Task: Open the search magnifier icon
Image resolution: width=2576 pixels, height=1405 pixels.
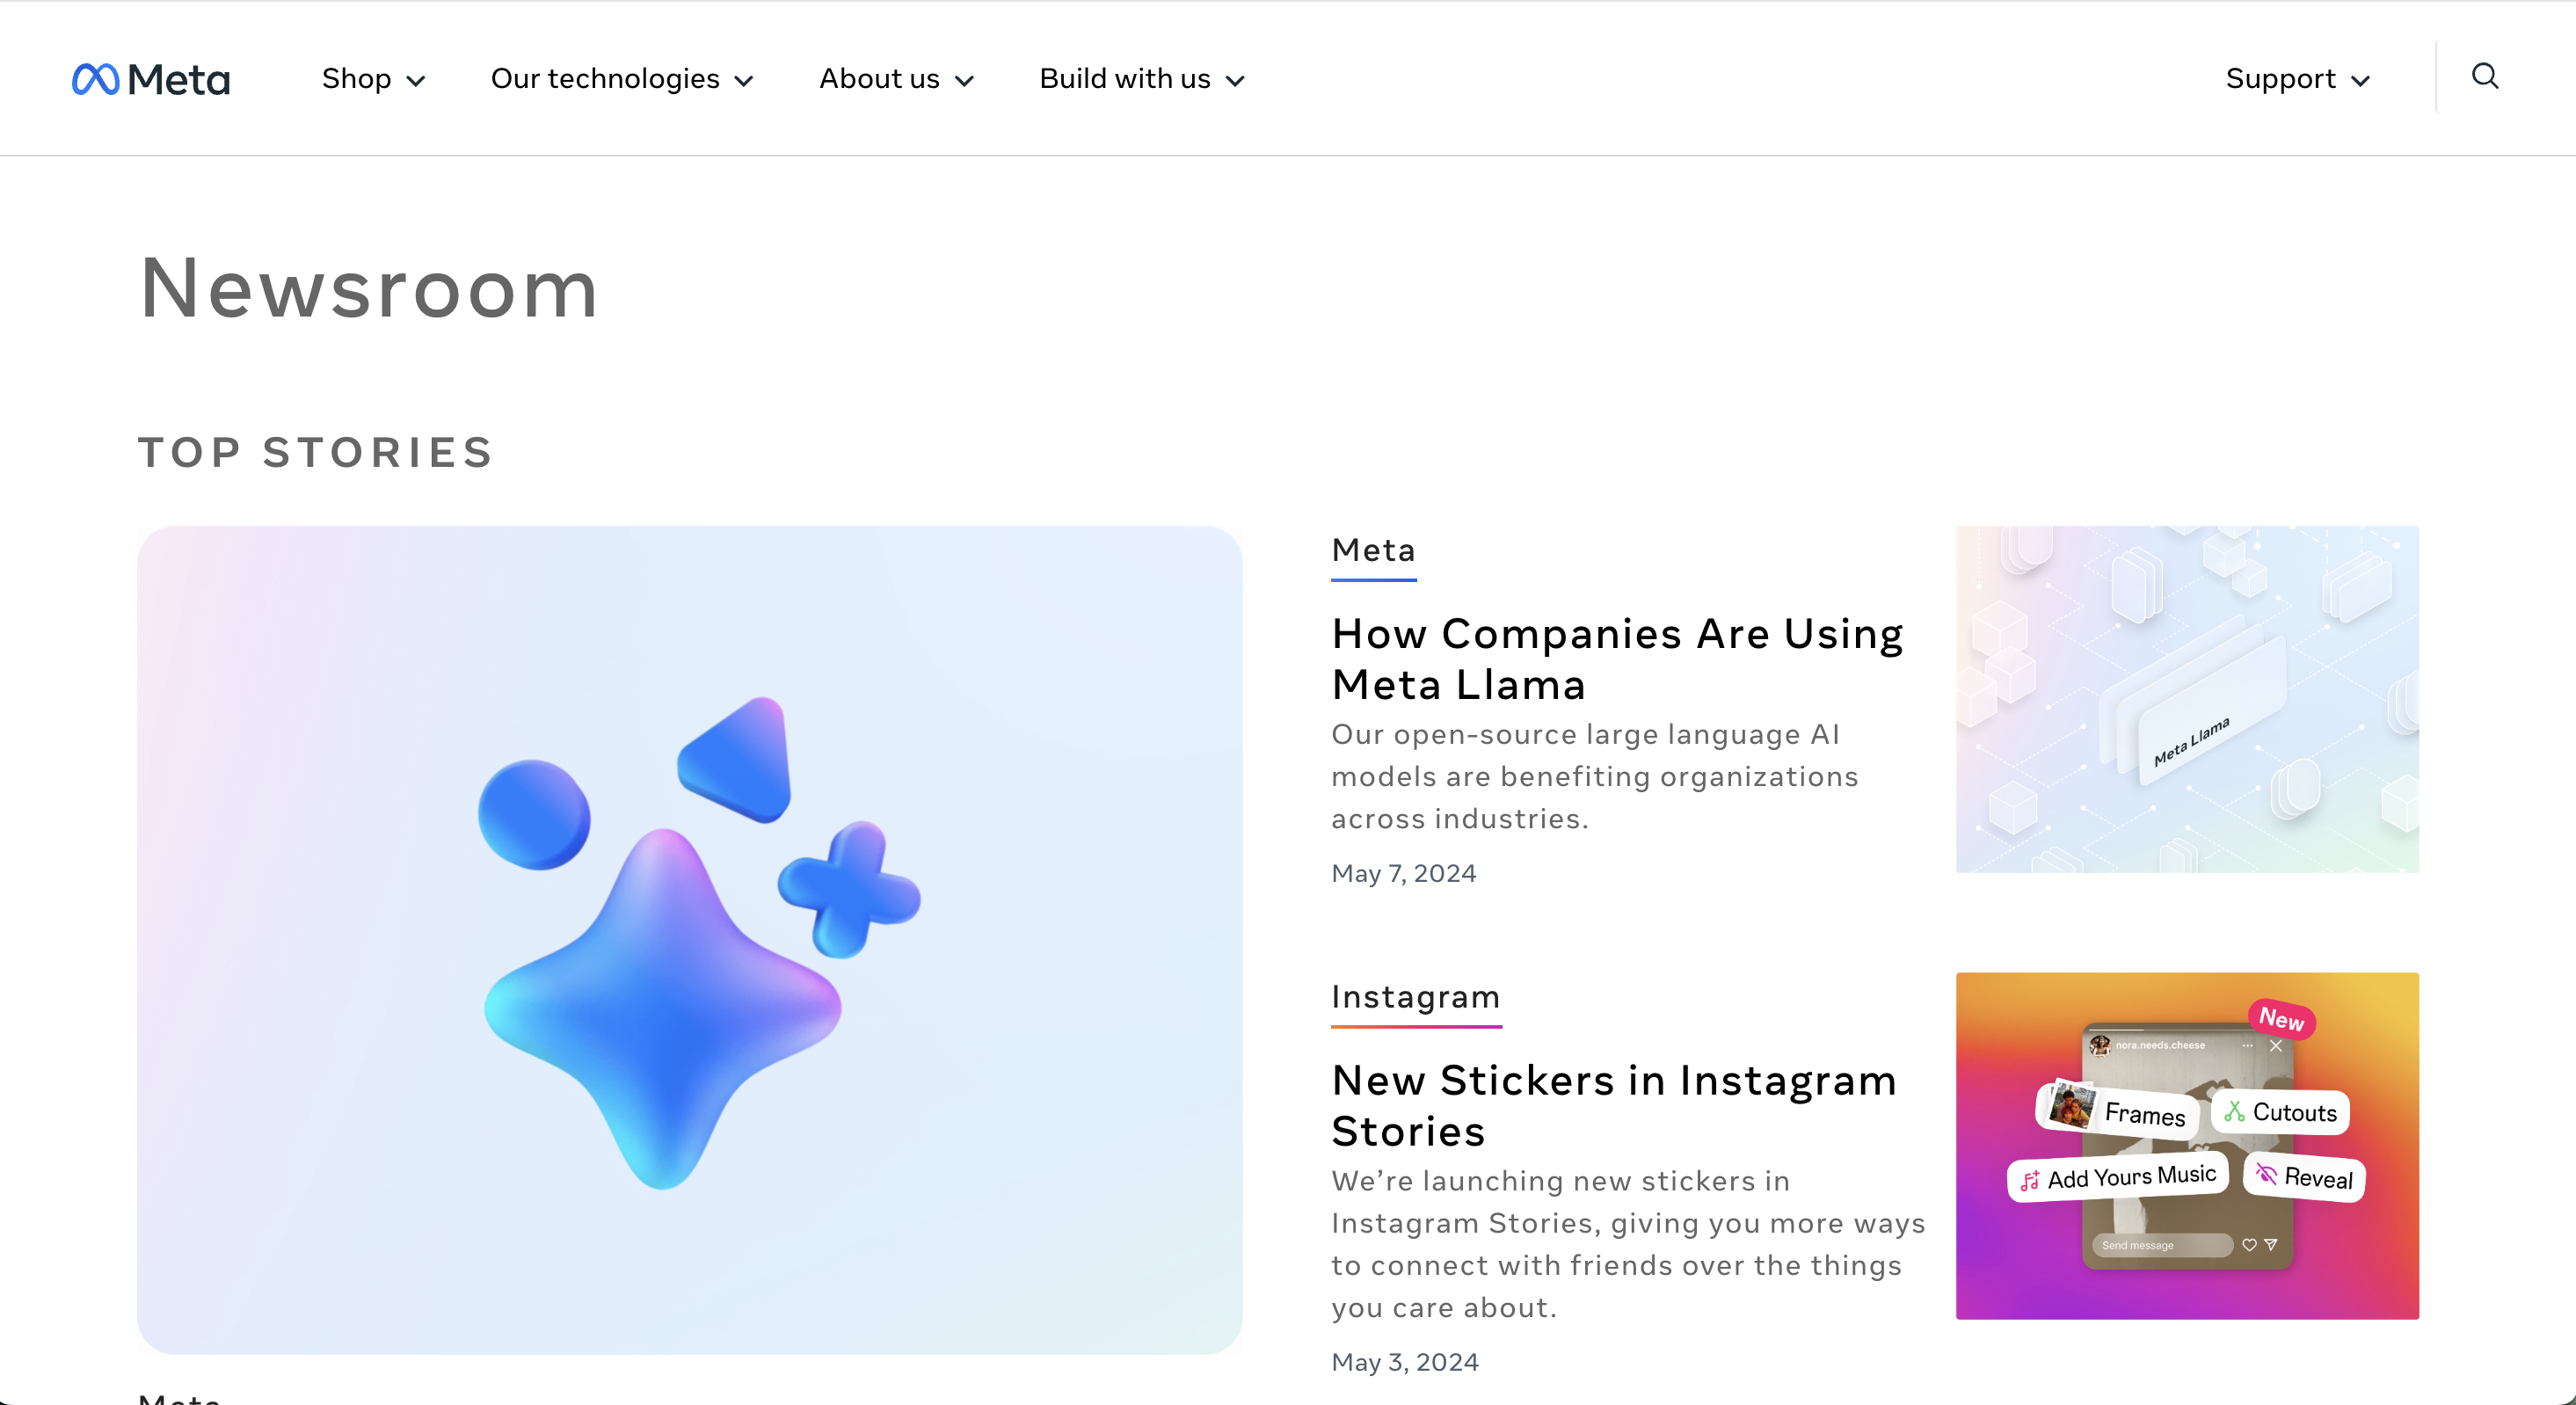Action: pyautogui.click(x=2485, y=76)
